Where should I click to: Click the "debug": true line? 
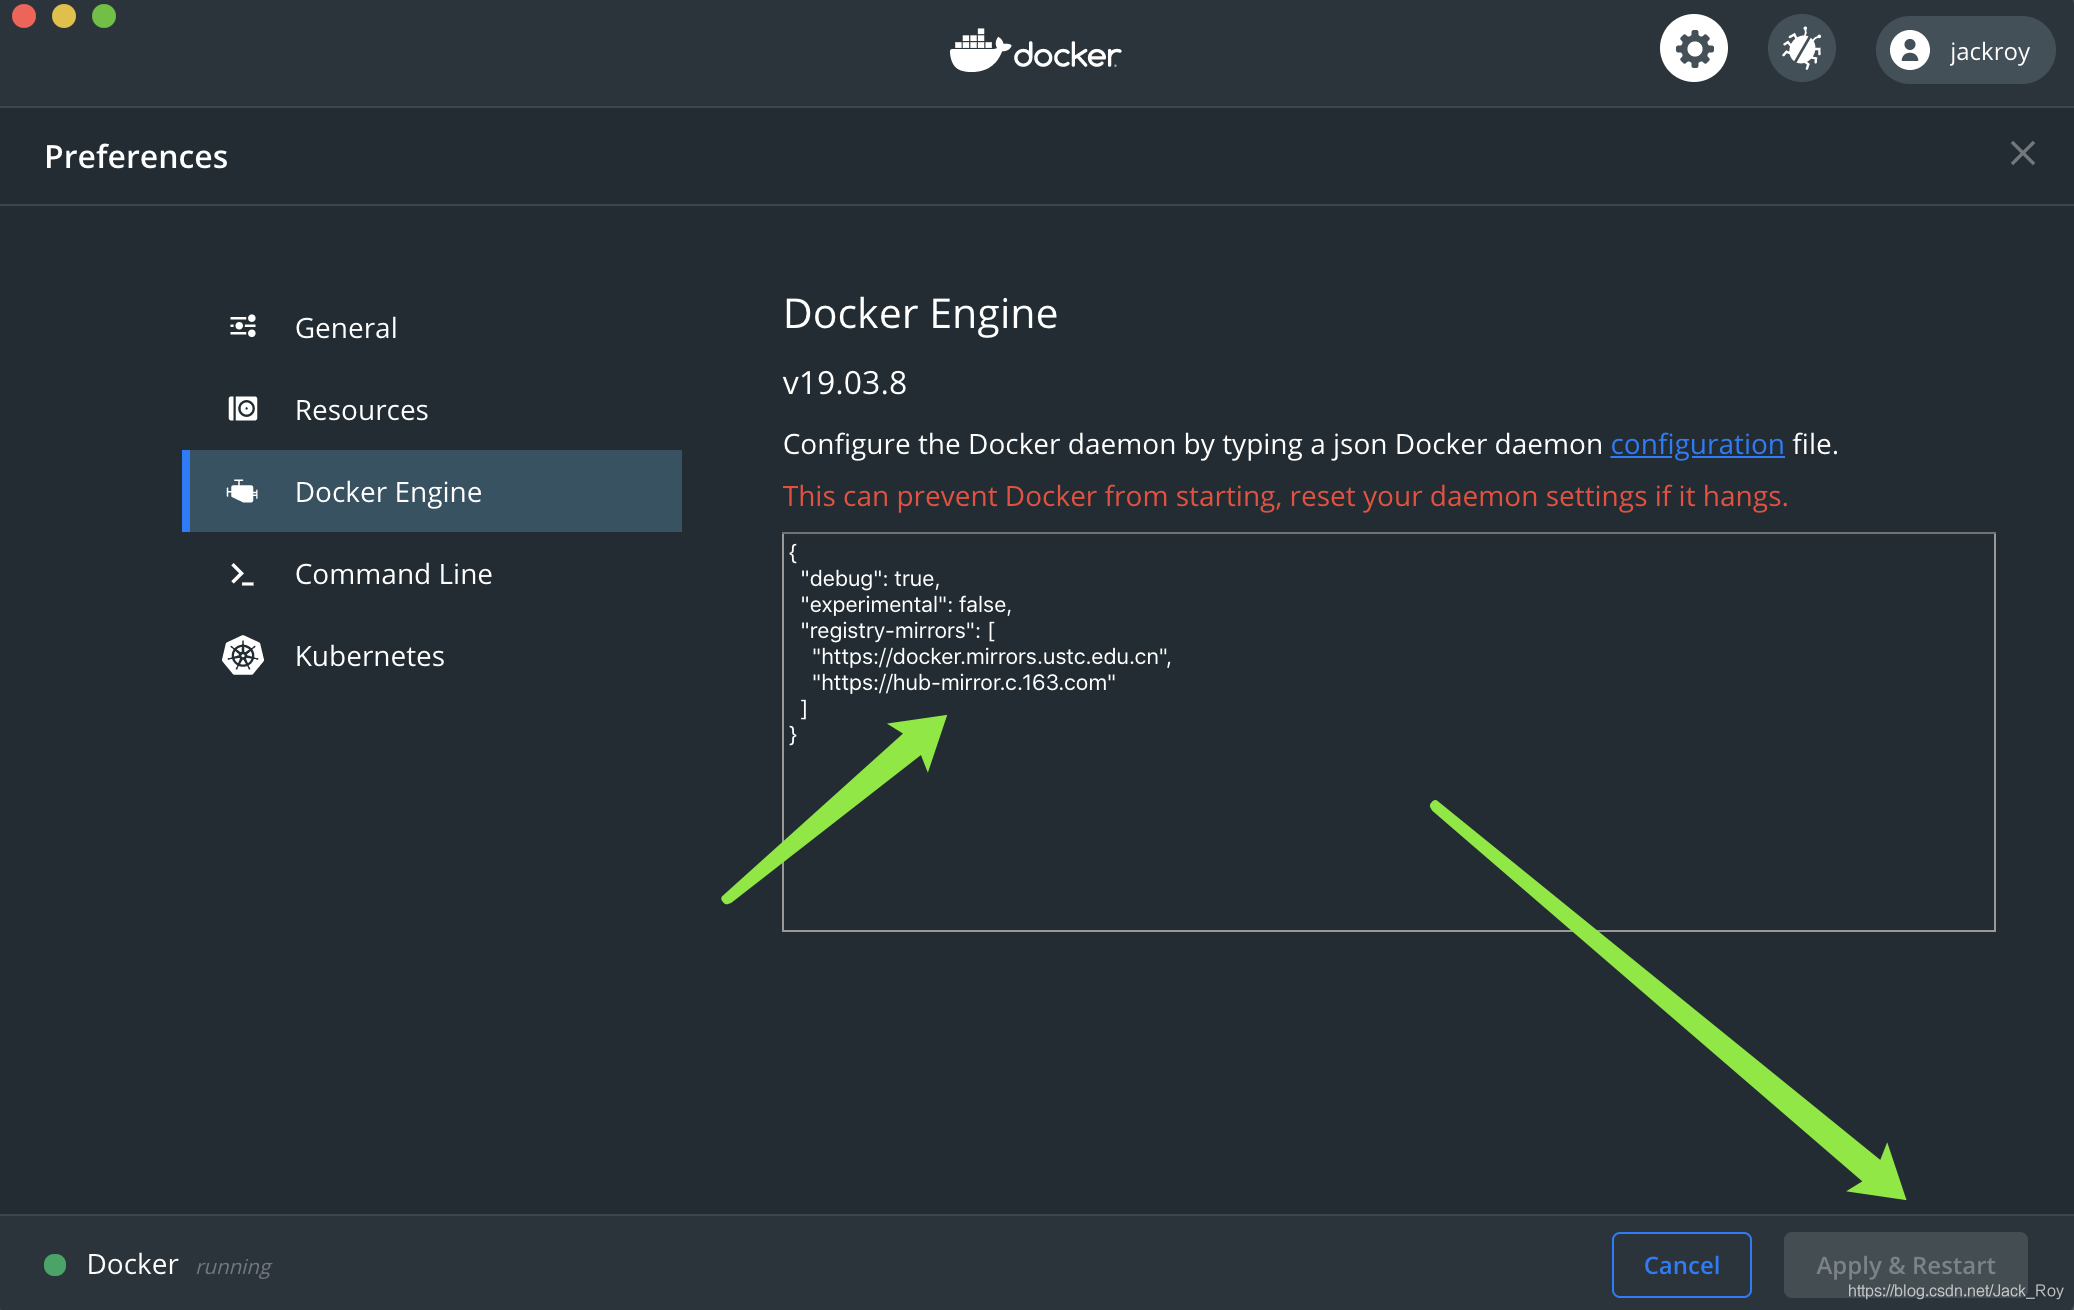[870, 579]
